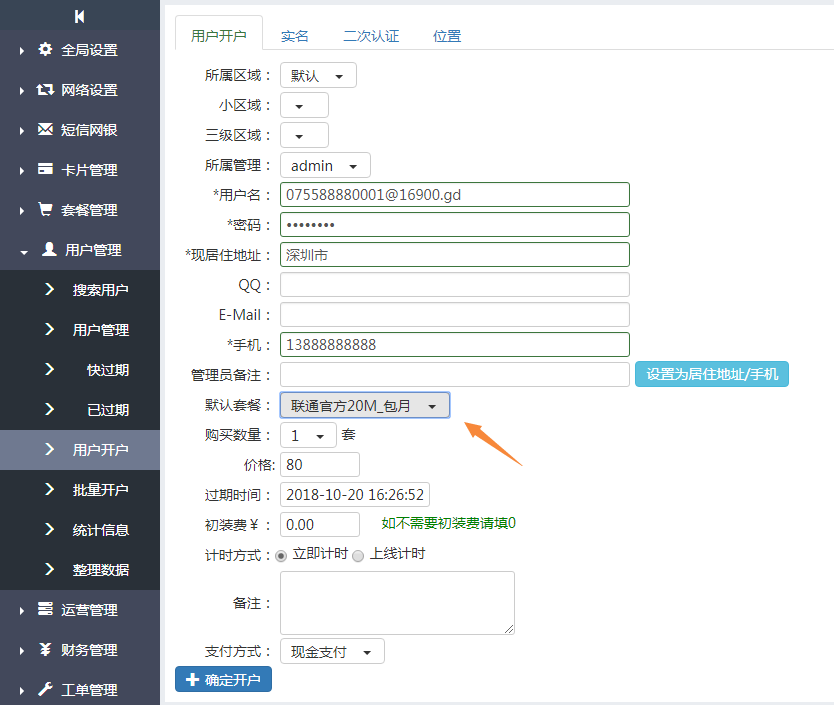Viewport: 834px width, 705px height.
Task: Click the 设置为居住地址/手机 button
Action: click(712, 374)
